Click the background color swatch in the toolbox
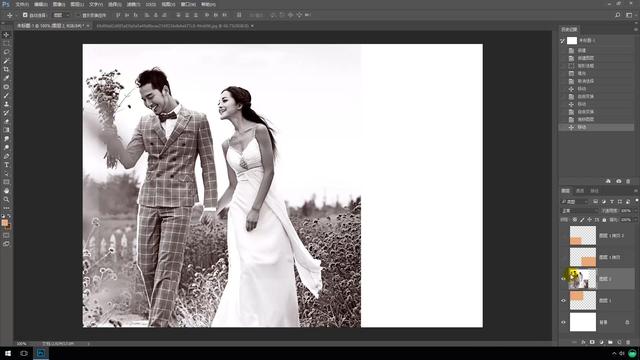Image resolution: width=640 pixels, height=360 pixels. [x=8, y=226]
